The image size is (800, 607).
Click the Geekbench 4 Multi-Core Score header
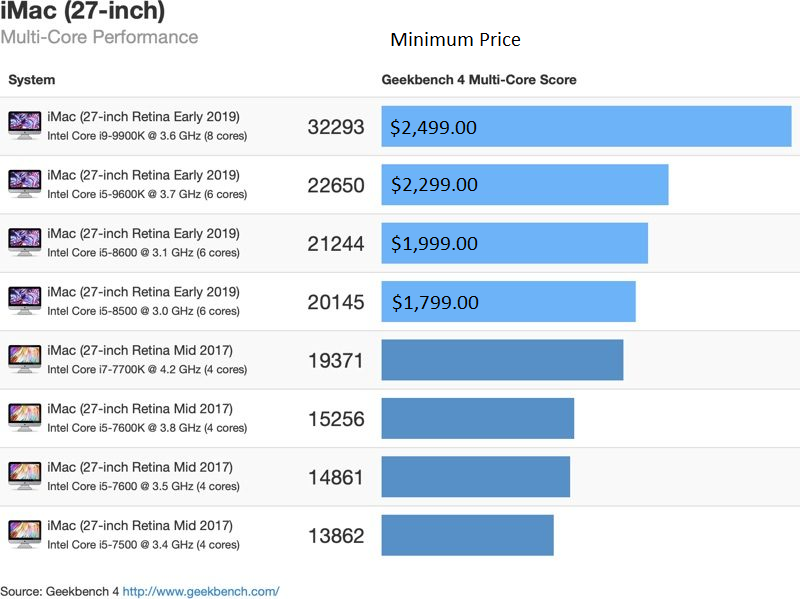479,80
